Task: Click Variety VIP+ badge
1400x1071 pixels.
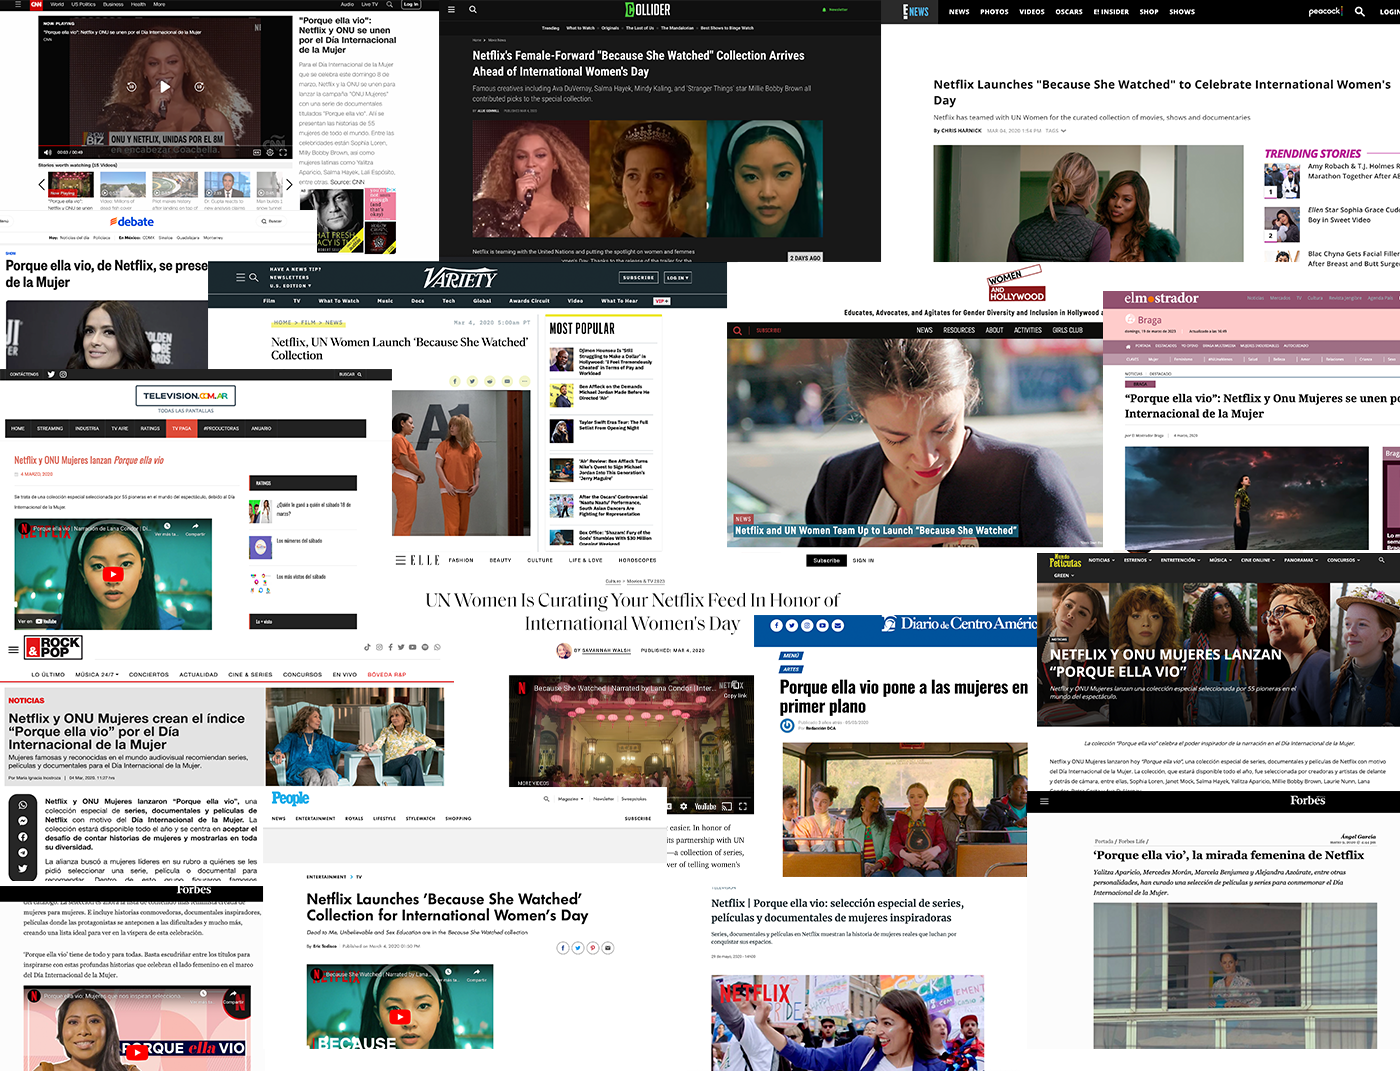Action: (x=662, y=301)
